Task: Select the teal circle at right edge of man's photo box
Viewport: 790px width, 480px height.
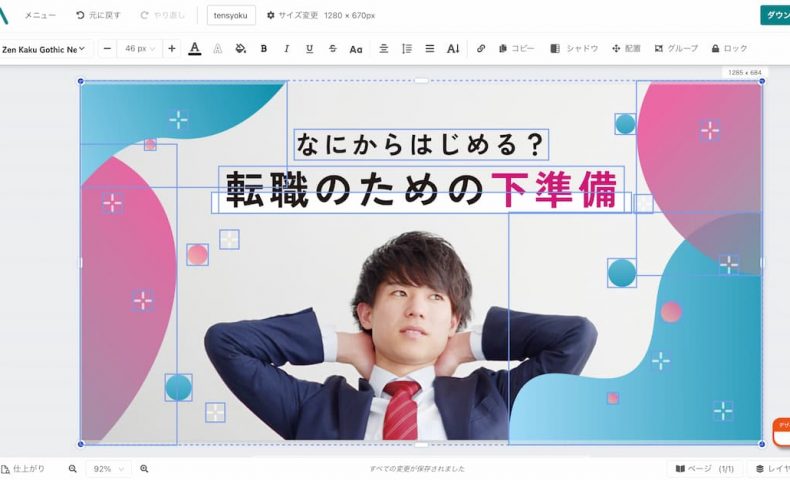Action: coord(622,273)
